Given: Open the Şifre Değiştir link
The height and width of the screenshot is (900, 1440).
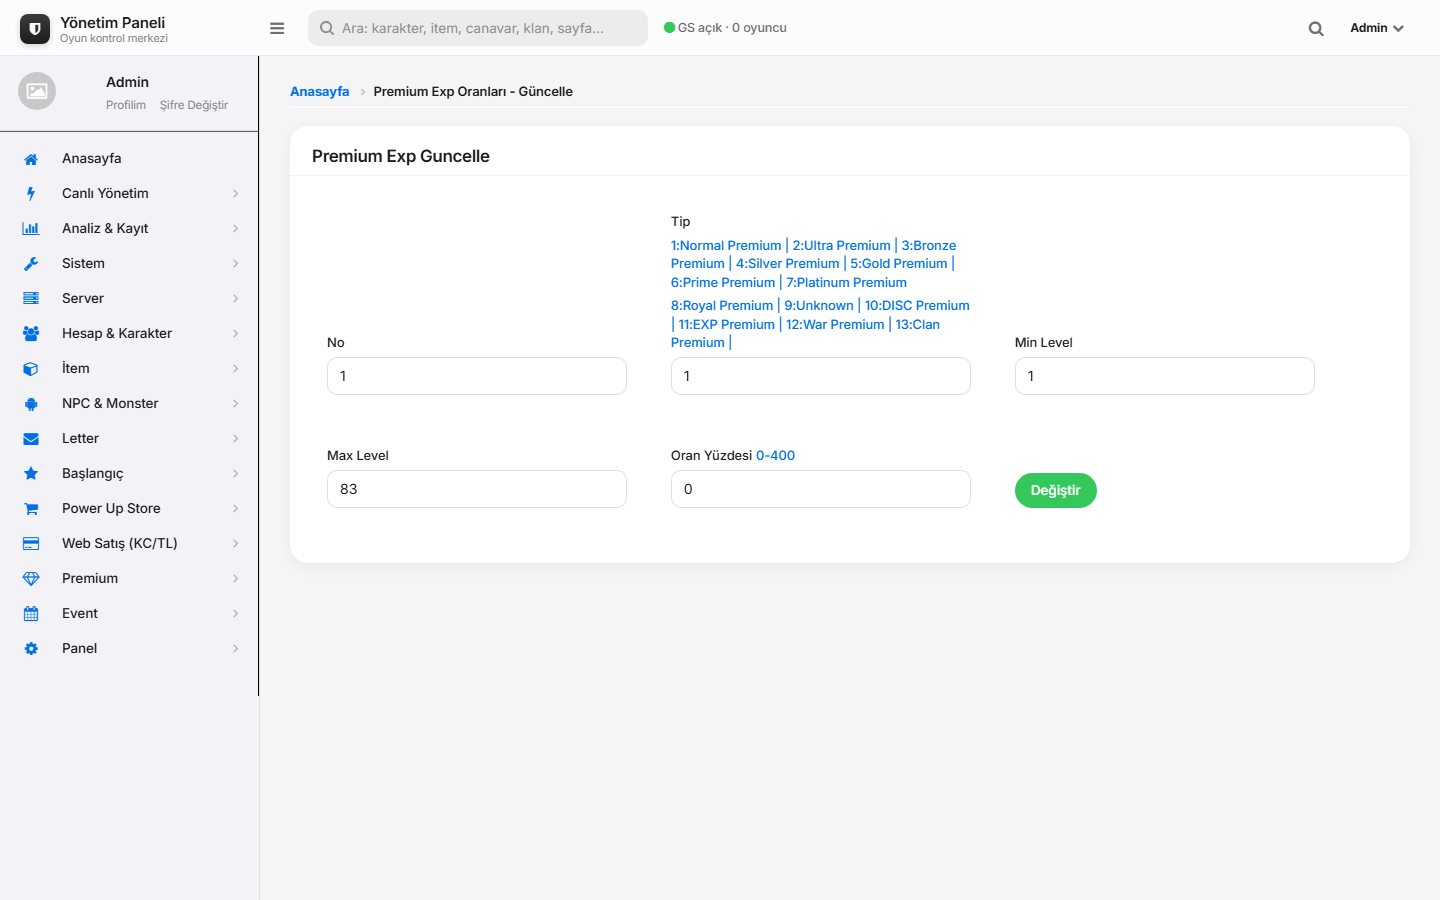Looking at the screenshot, I should (x=194, y=105).
